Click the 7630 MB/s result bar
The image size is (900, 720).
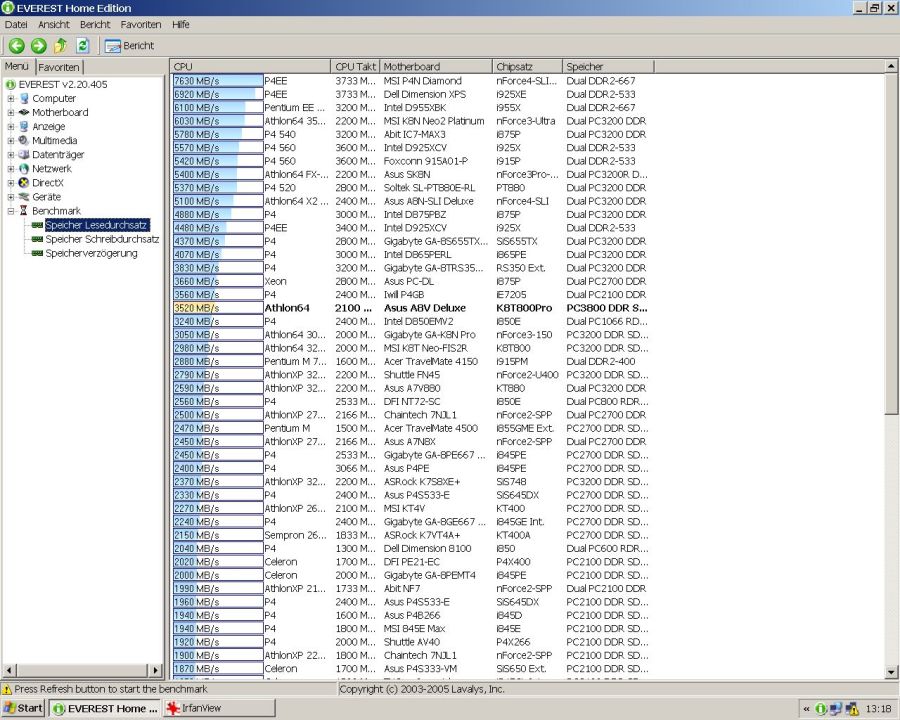click(218, 81)
